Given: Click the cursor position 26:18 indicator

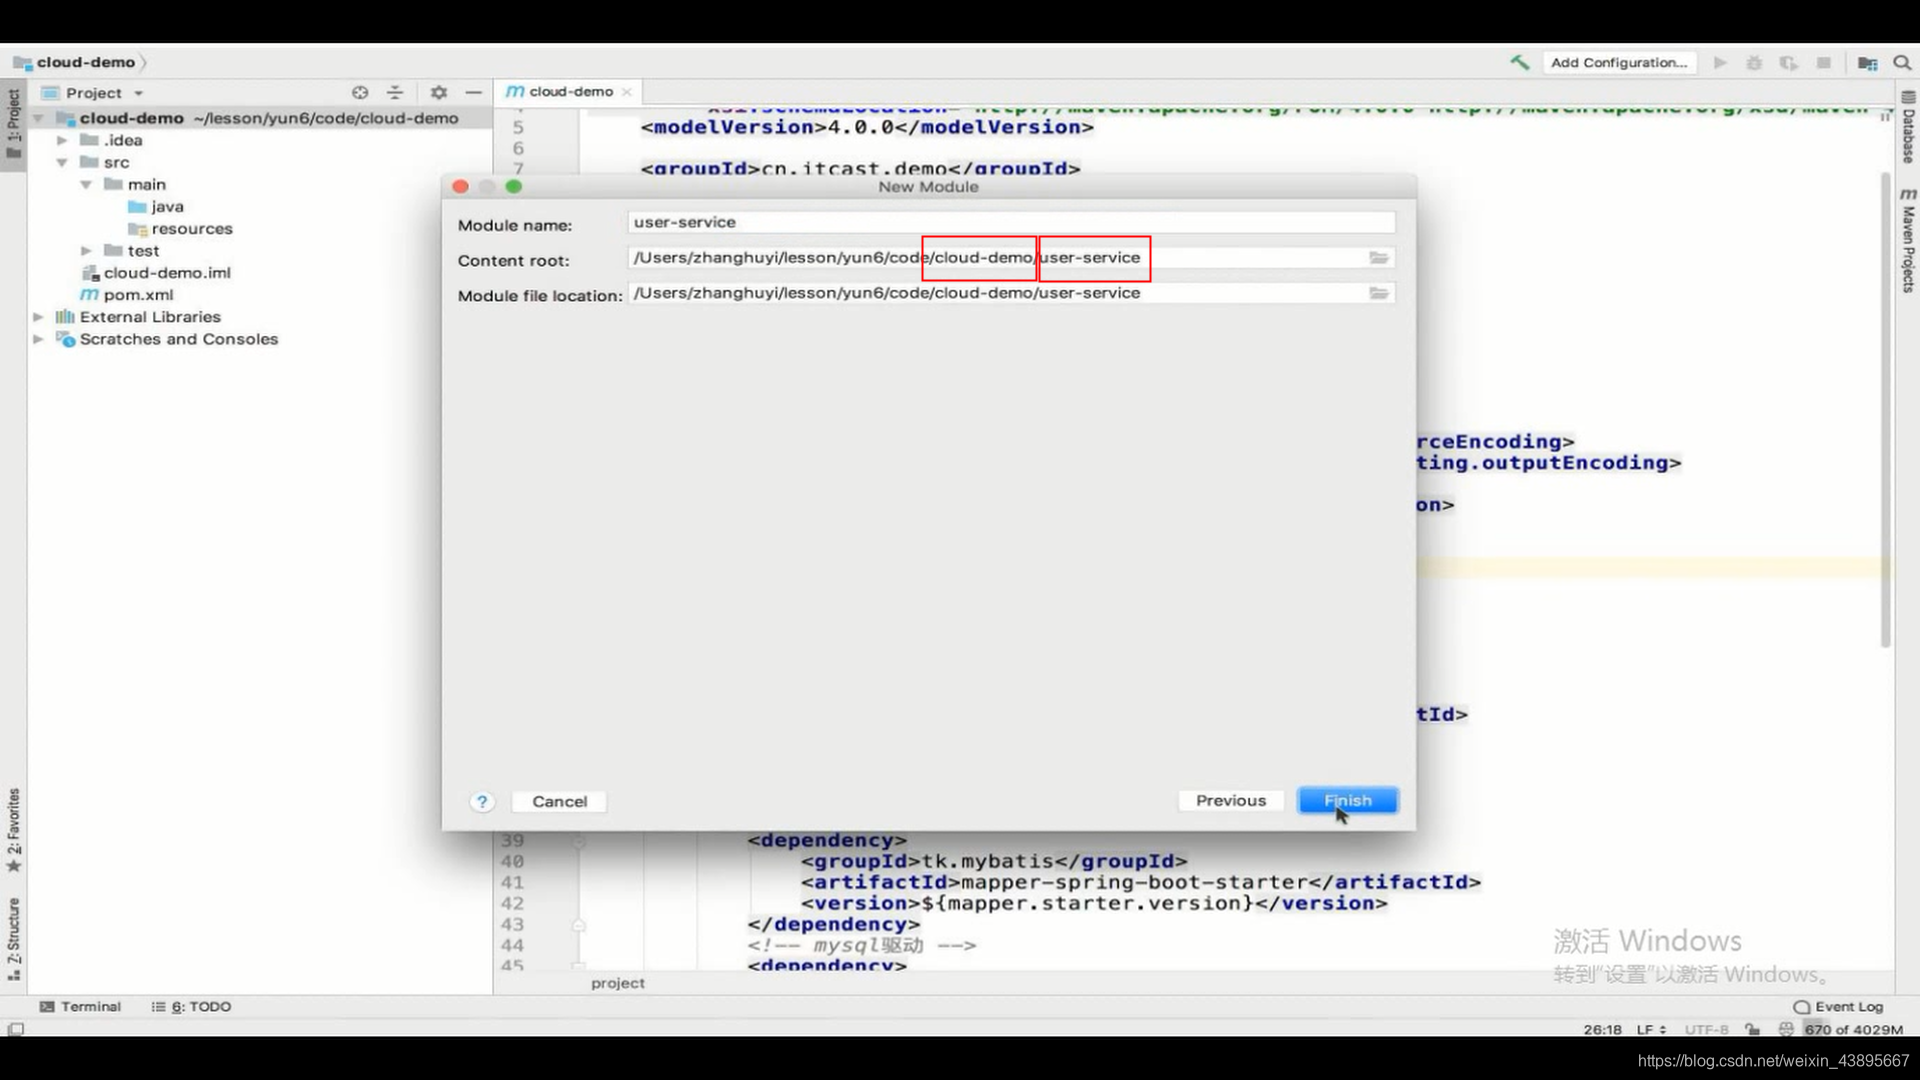Looking at the screenshot, I should [1602, 1029].
